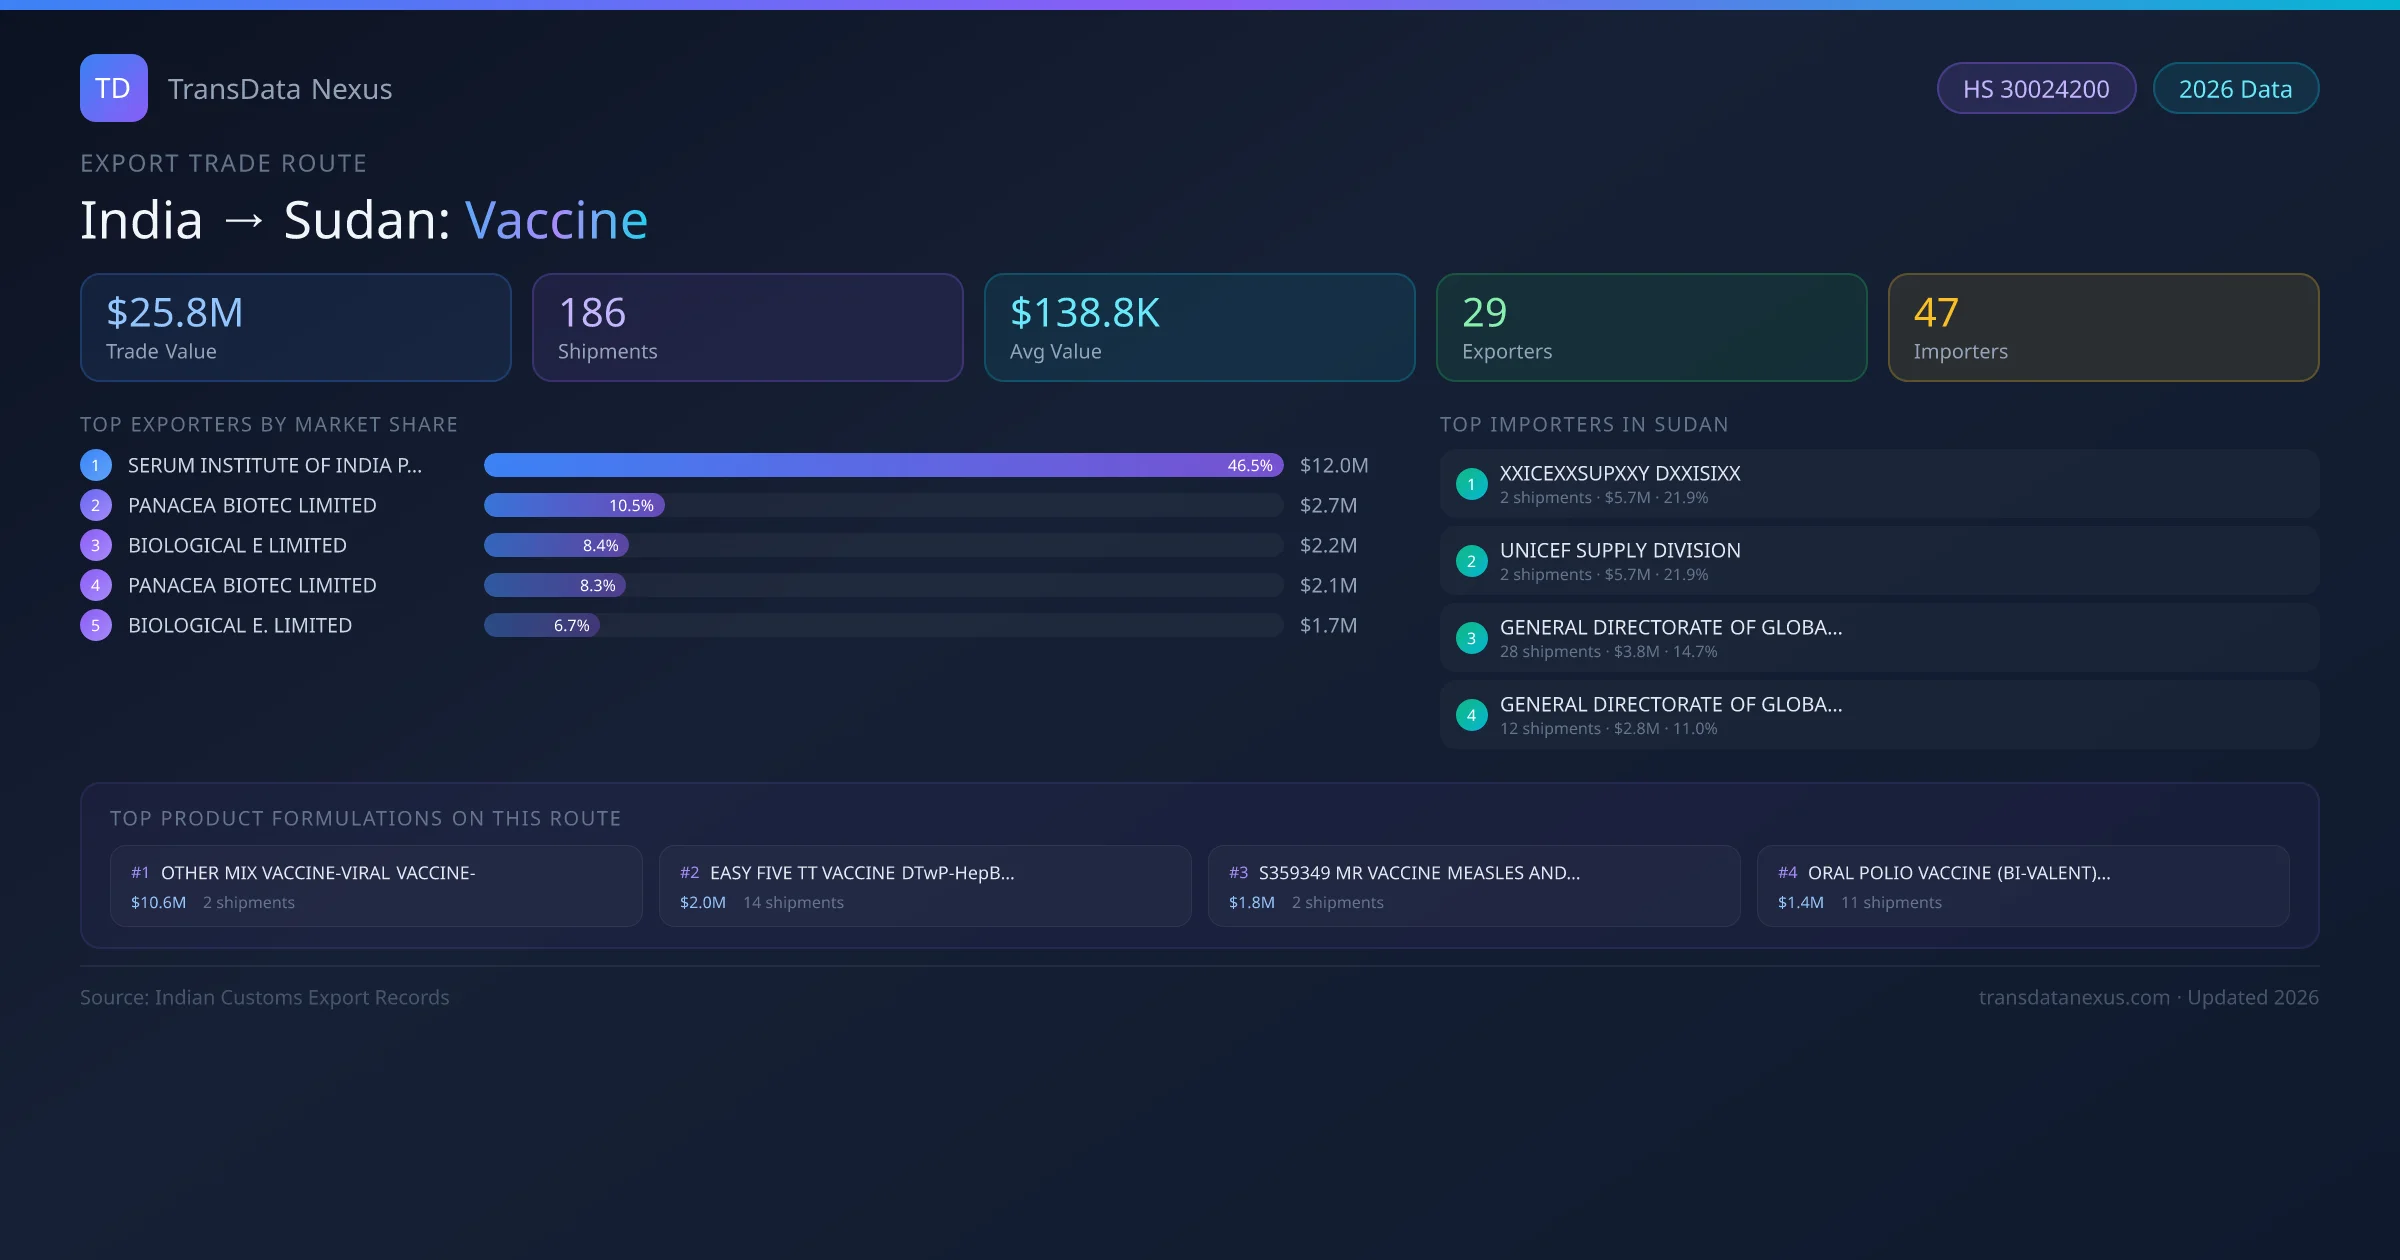Click the 2026 Data pill
2400x1260 pixels.
tap(2235, 89)
